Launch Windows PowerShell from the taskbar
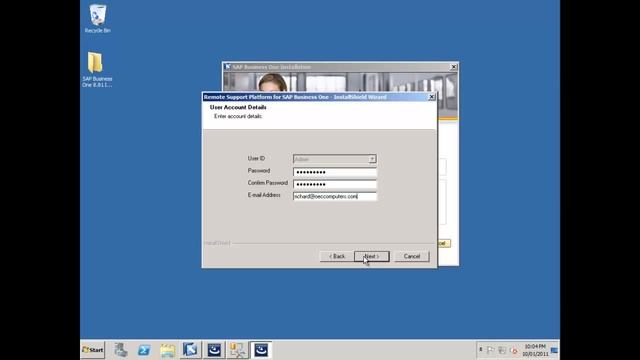 pos(144,350)
